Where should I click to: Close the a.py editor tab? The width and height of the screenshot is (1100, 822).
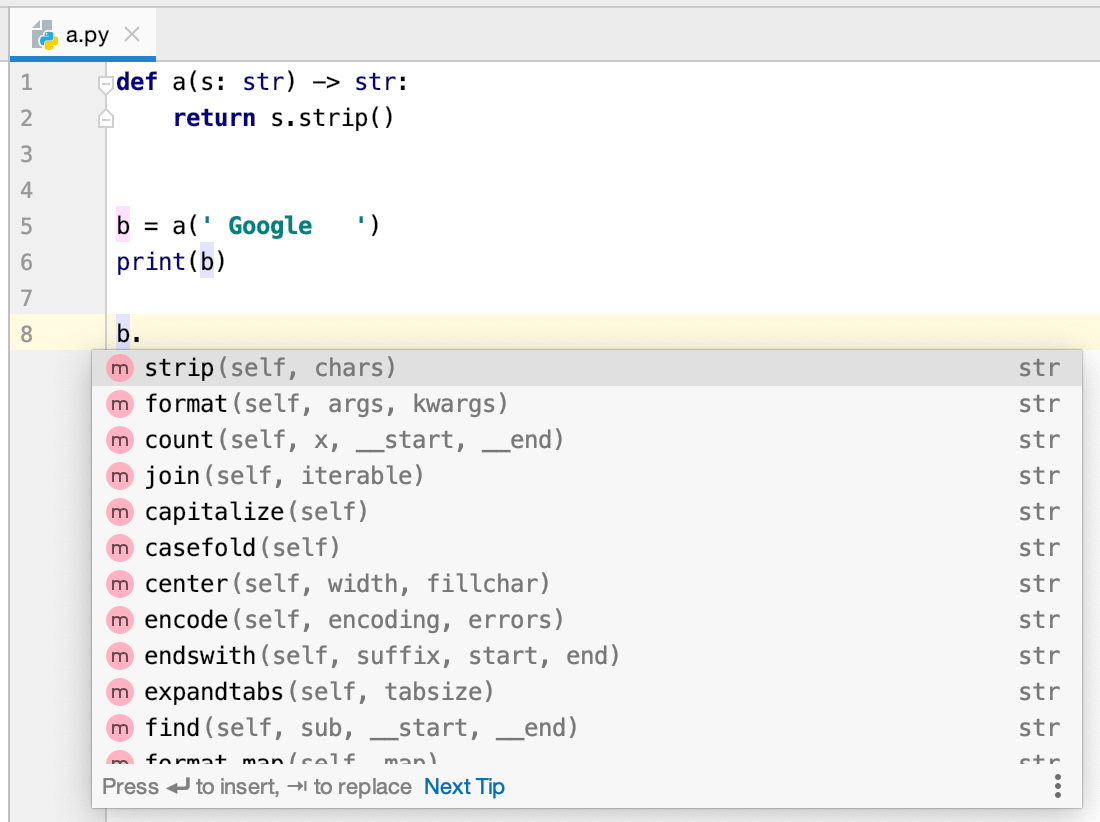[x=131, y=35]
